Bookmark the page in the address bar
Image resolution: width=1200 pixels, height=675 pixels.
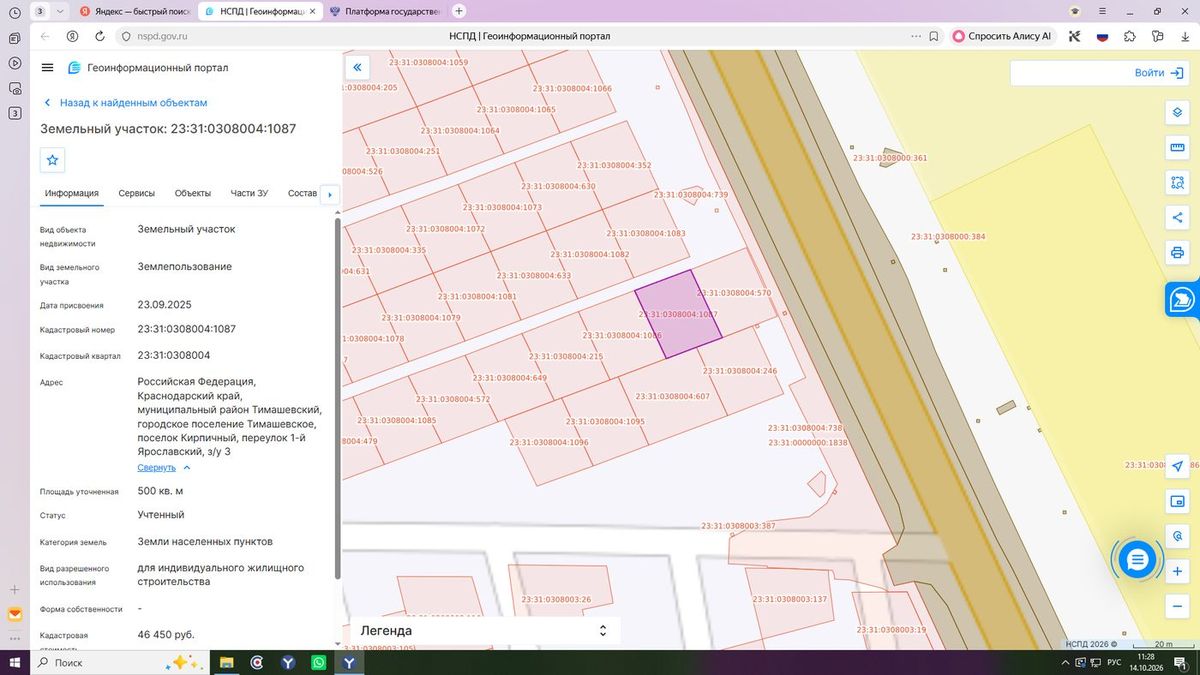933,36
